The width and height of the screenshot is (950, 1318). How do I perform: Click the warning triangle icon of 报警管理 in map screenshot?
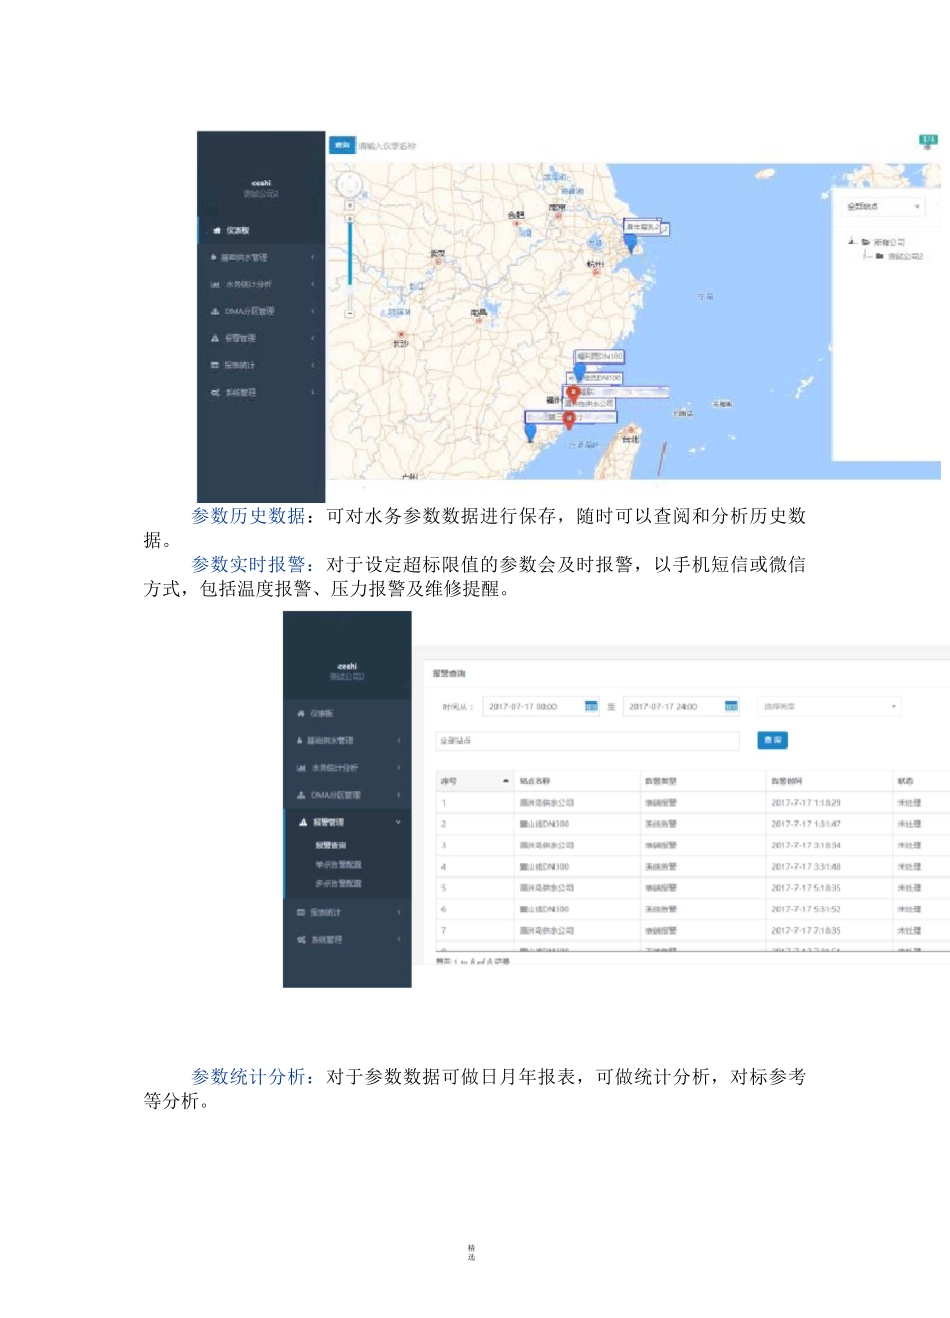215,339
